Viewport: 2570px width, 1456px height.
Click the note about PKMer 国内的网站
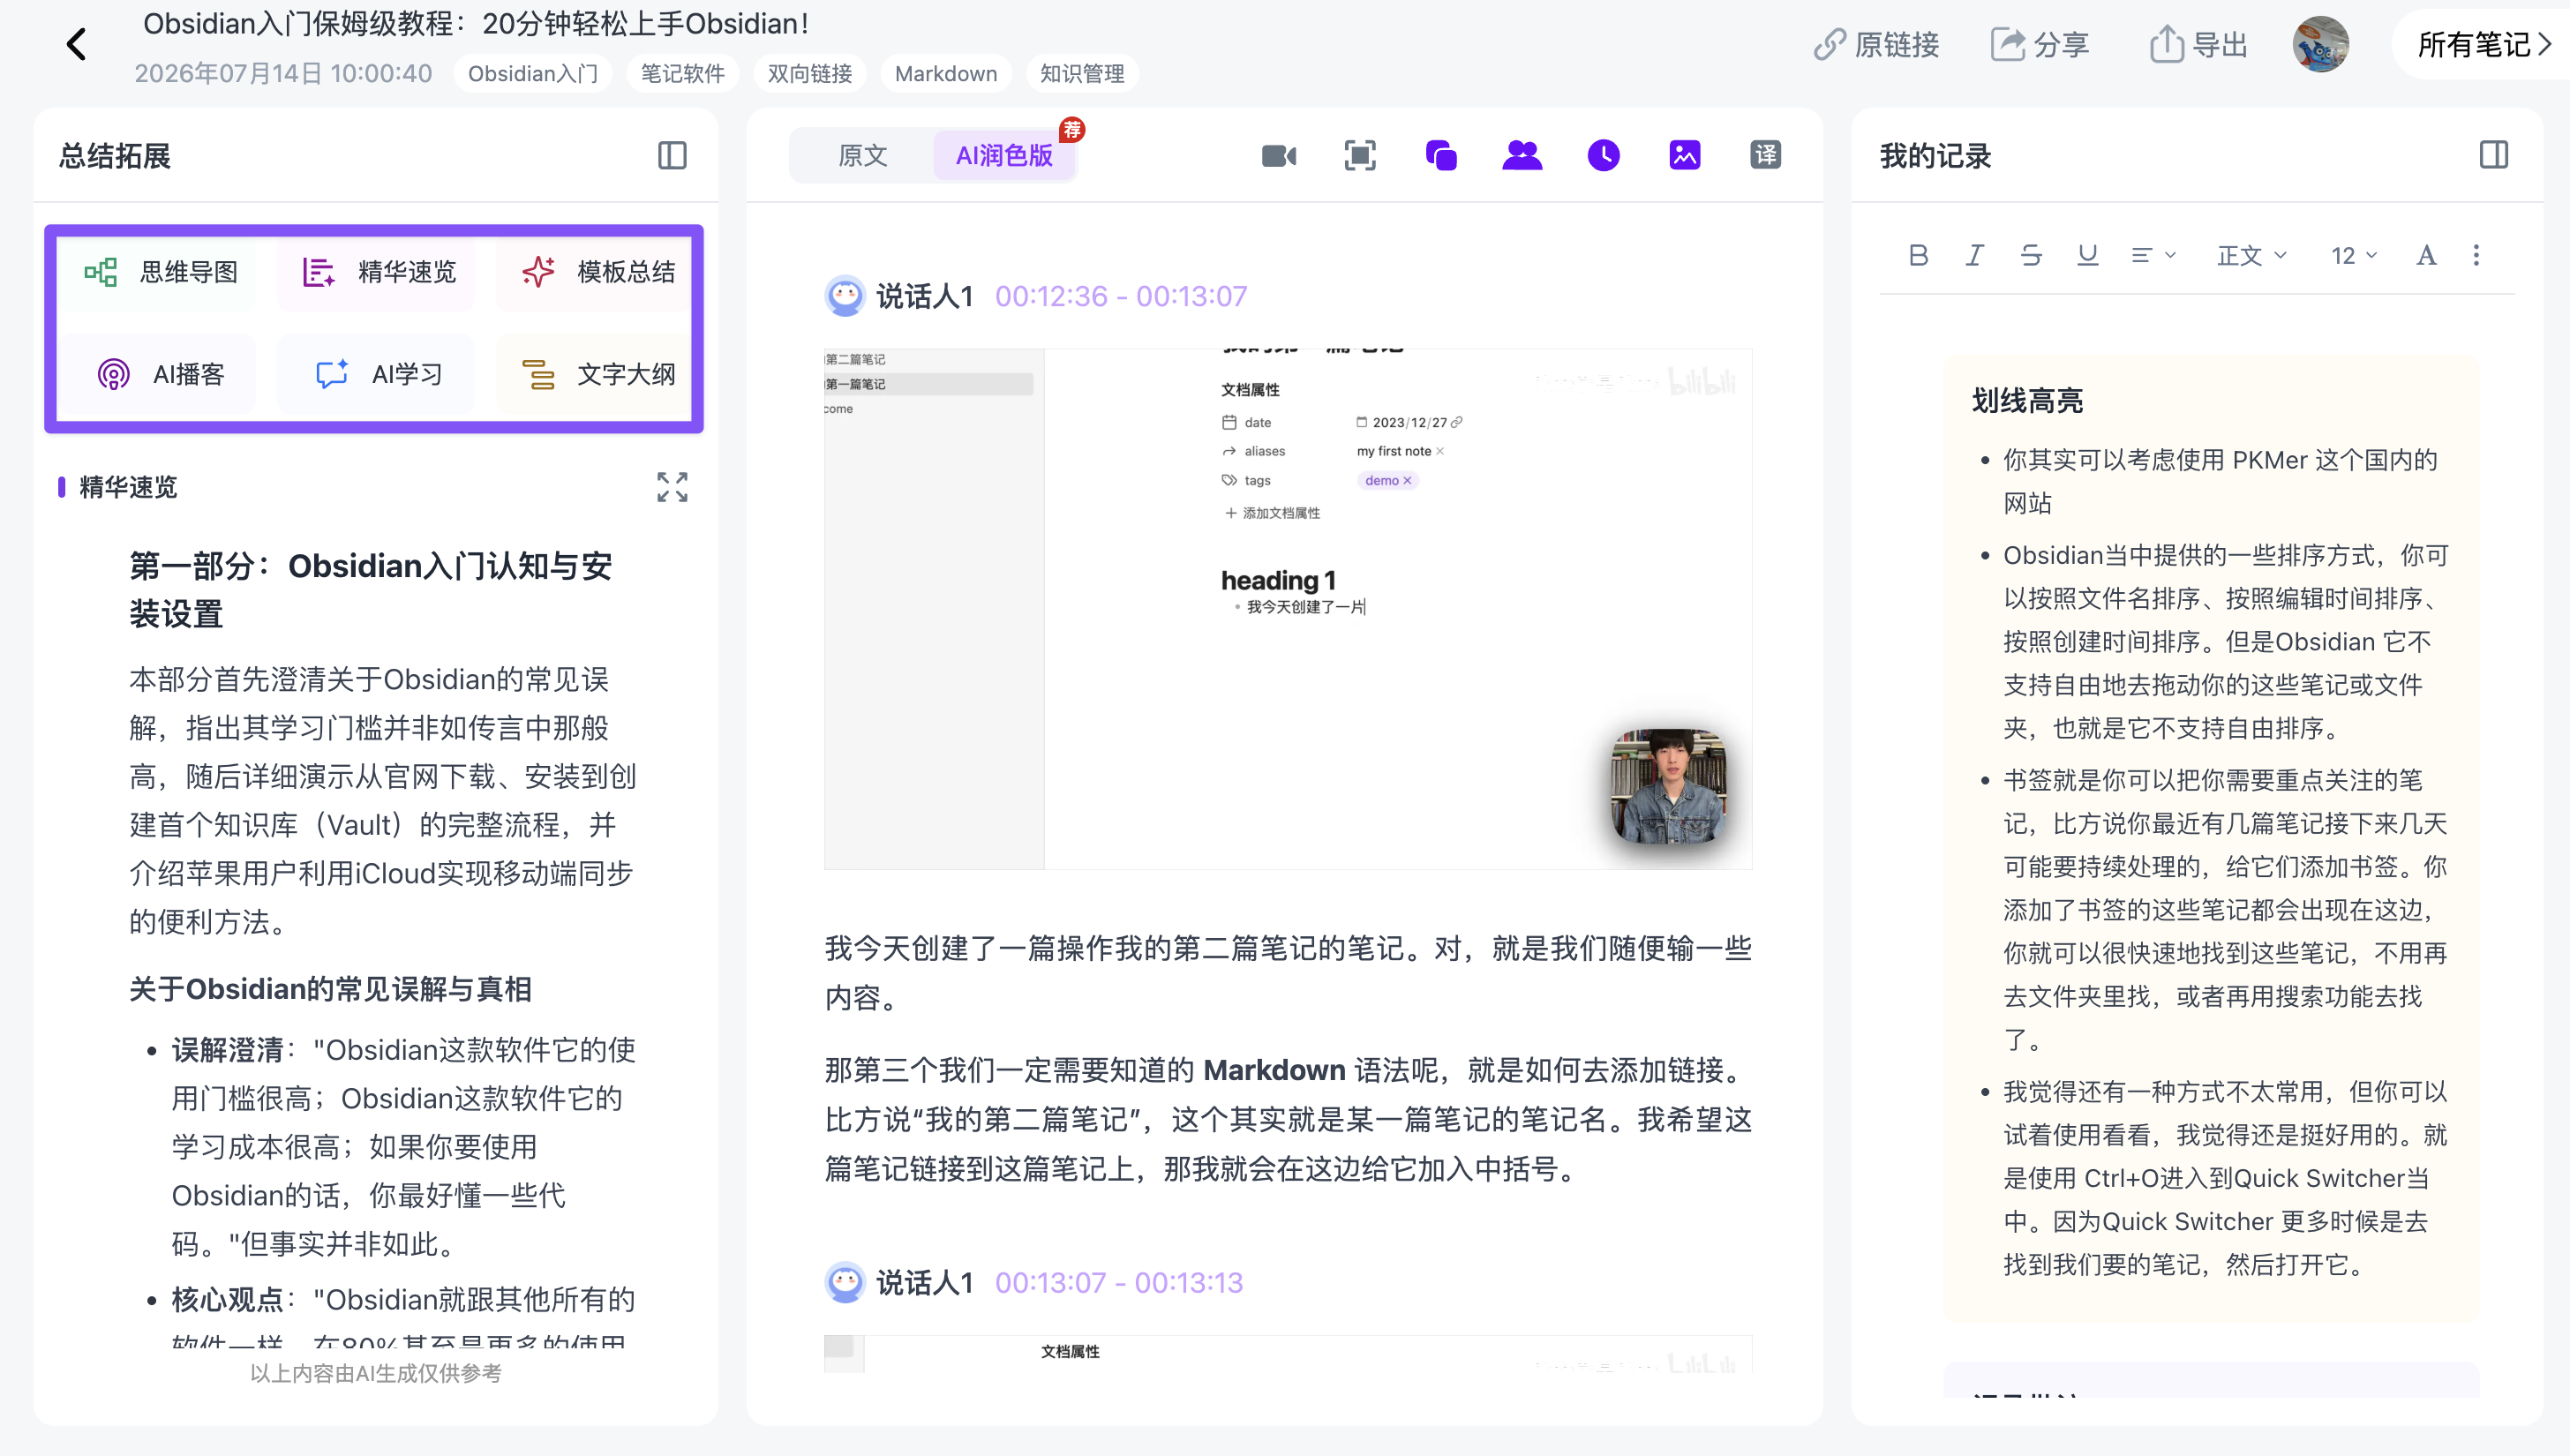click(2220, 481)
